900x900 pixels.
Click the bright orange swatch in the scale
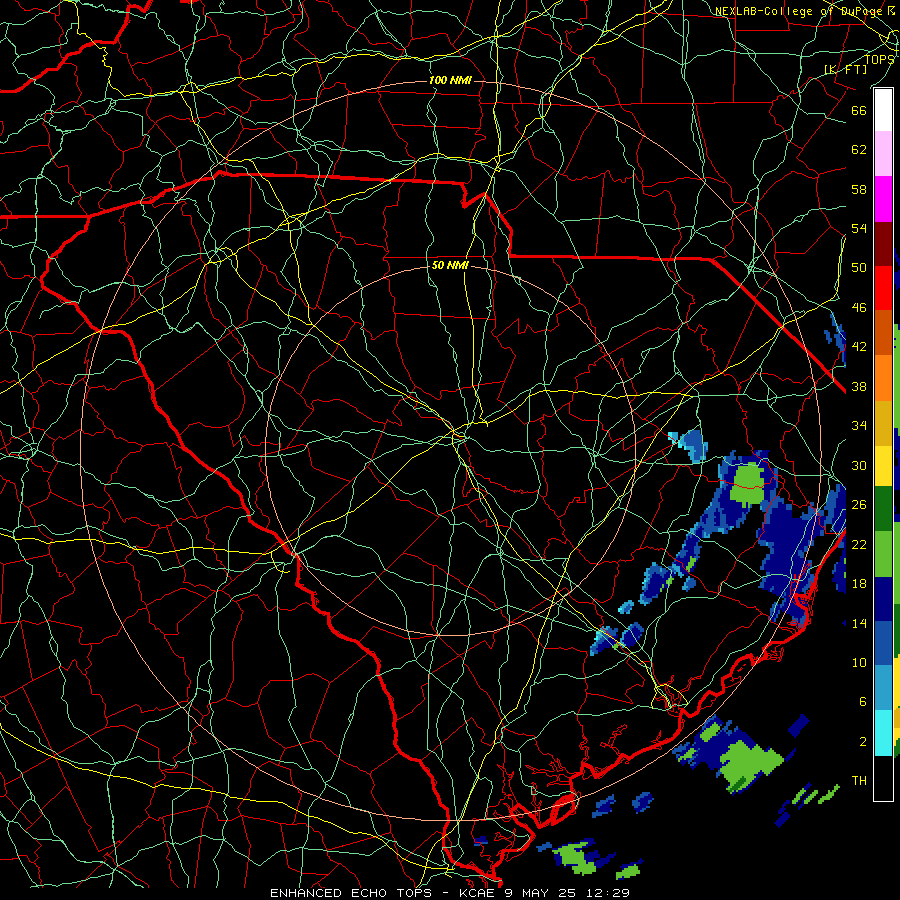click(x=883, y=378)
